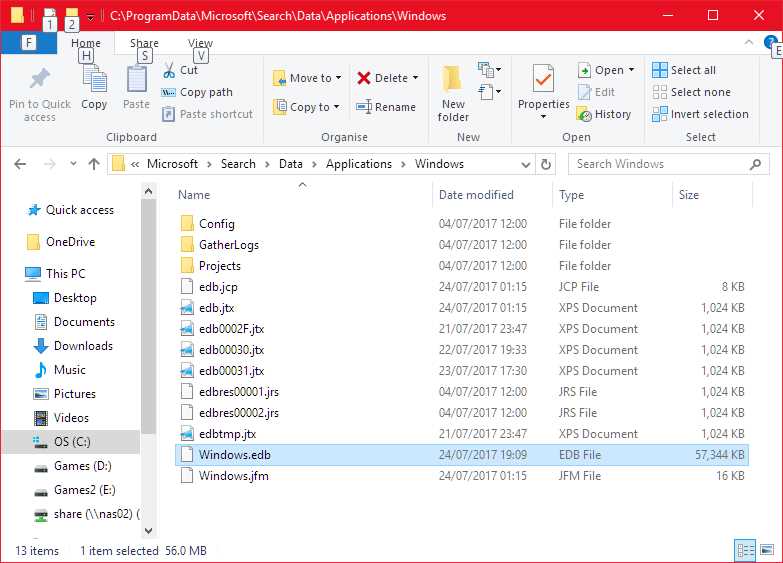Click the Copy icon in Clipboard group
Image resolution: width=783 pixels, height=563 pixels.
(x=94, y=80)
